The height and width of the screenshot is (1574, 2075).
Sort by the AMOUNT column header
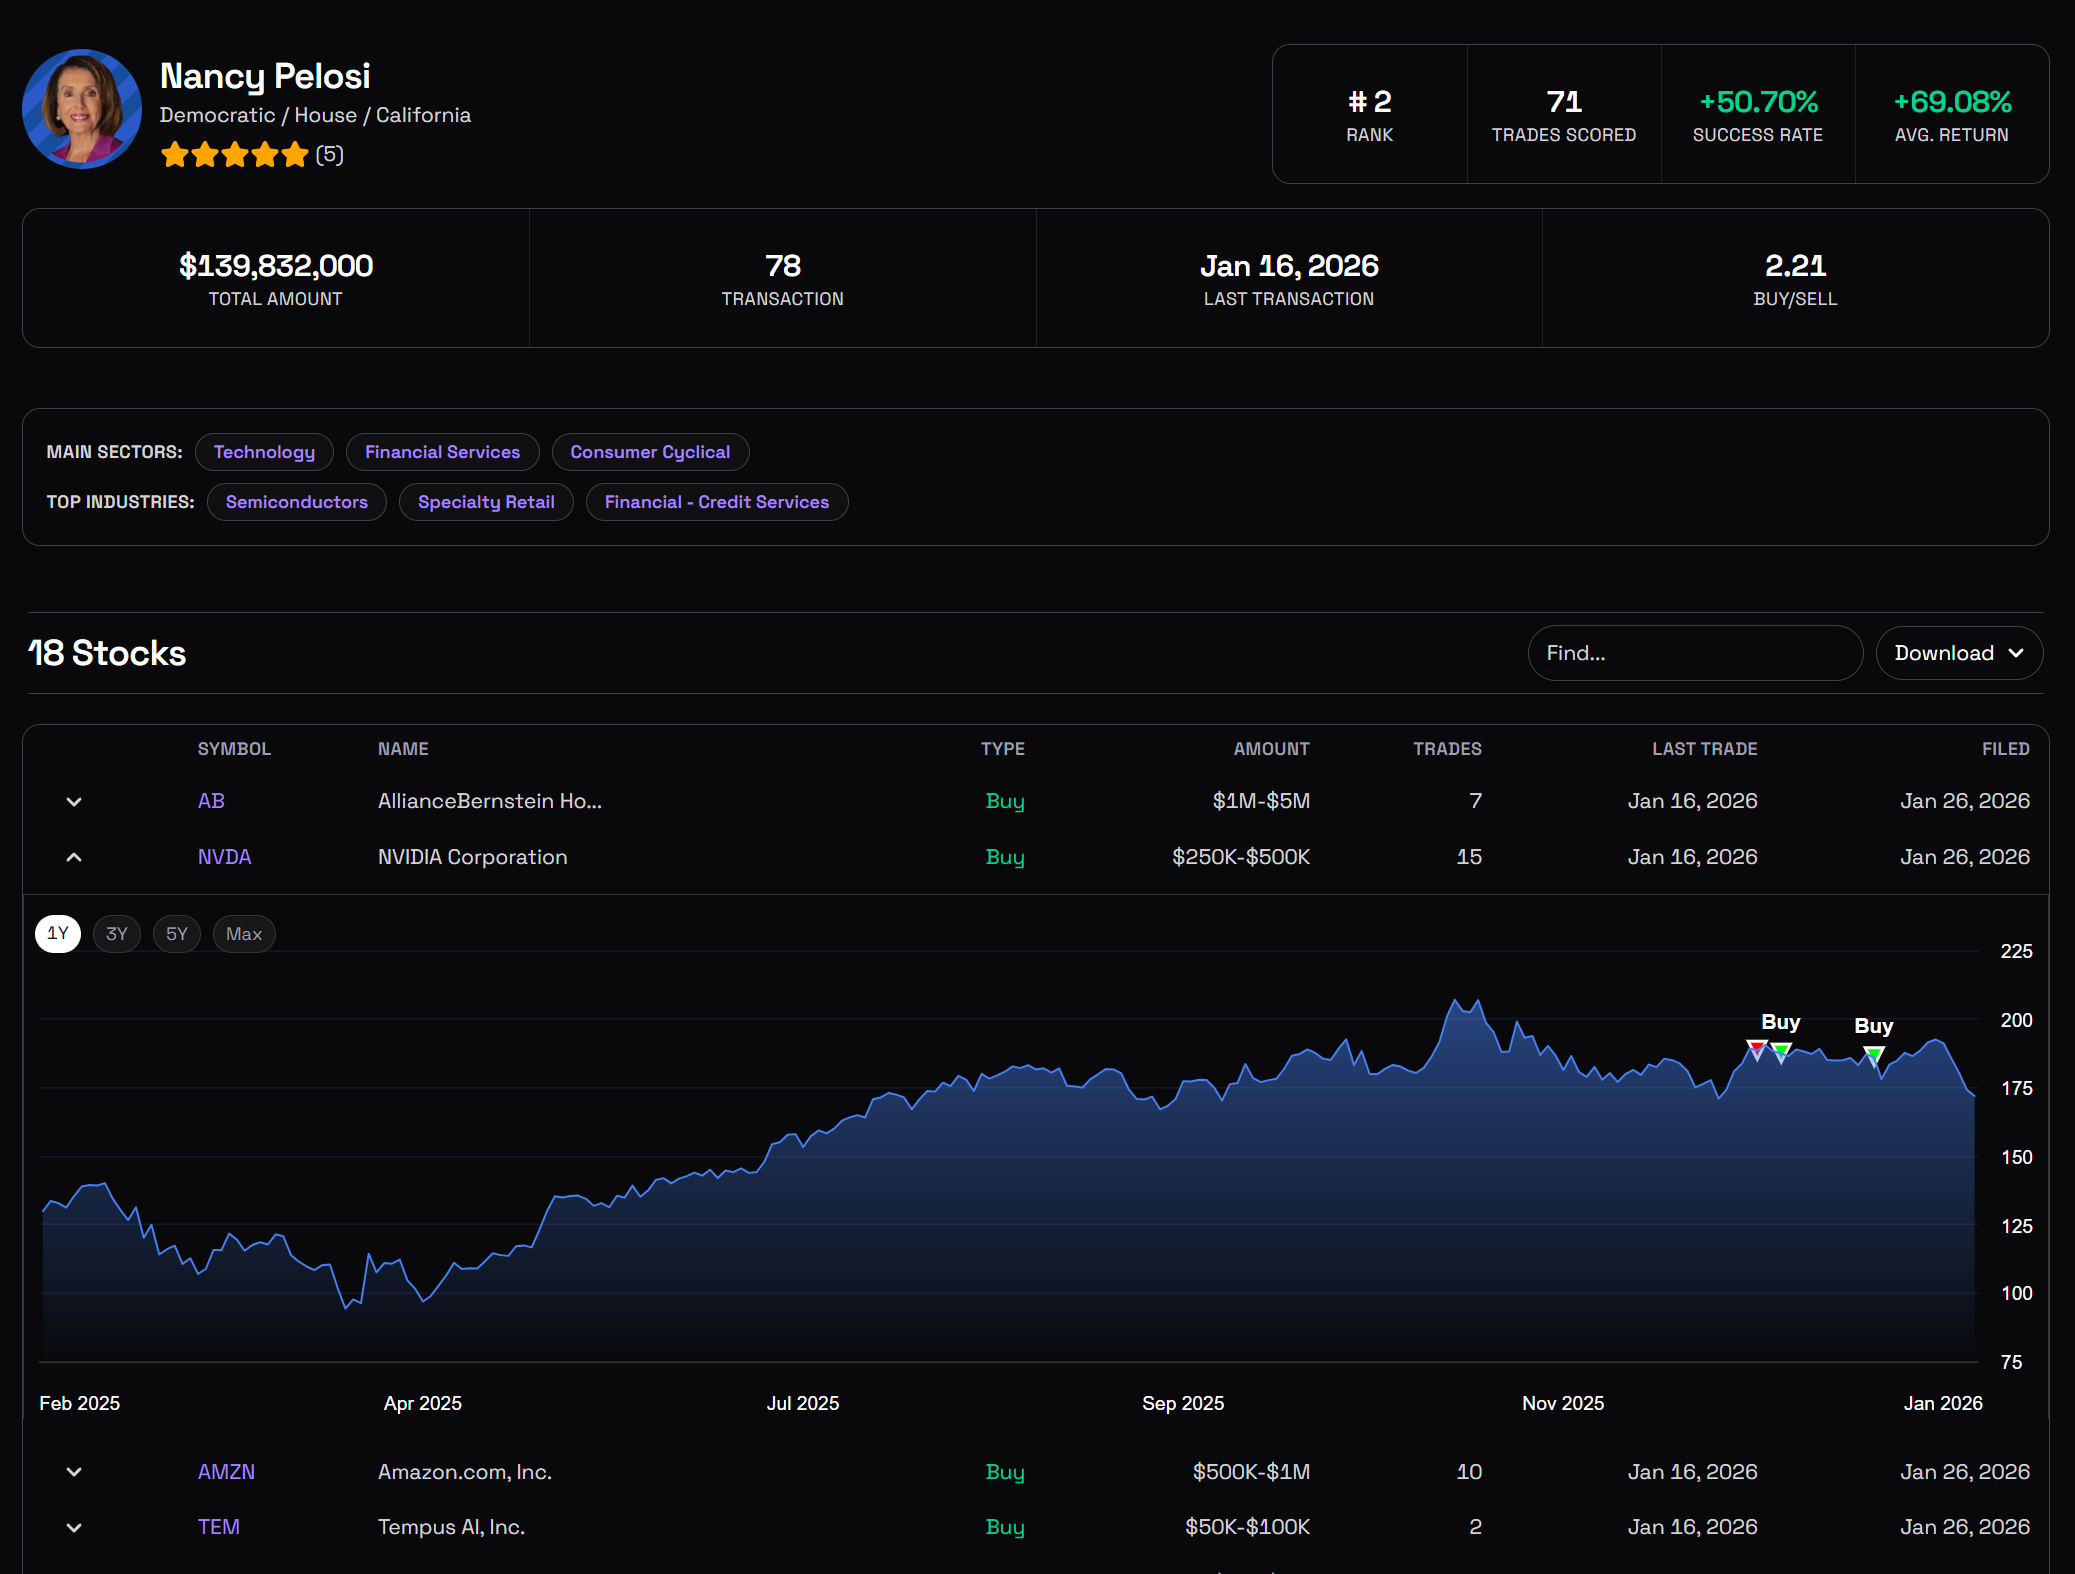[1271, 749]
